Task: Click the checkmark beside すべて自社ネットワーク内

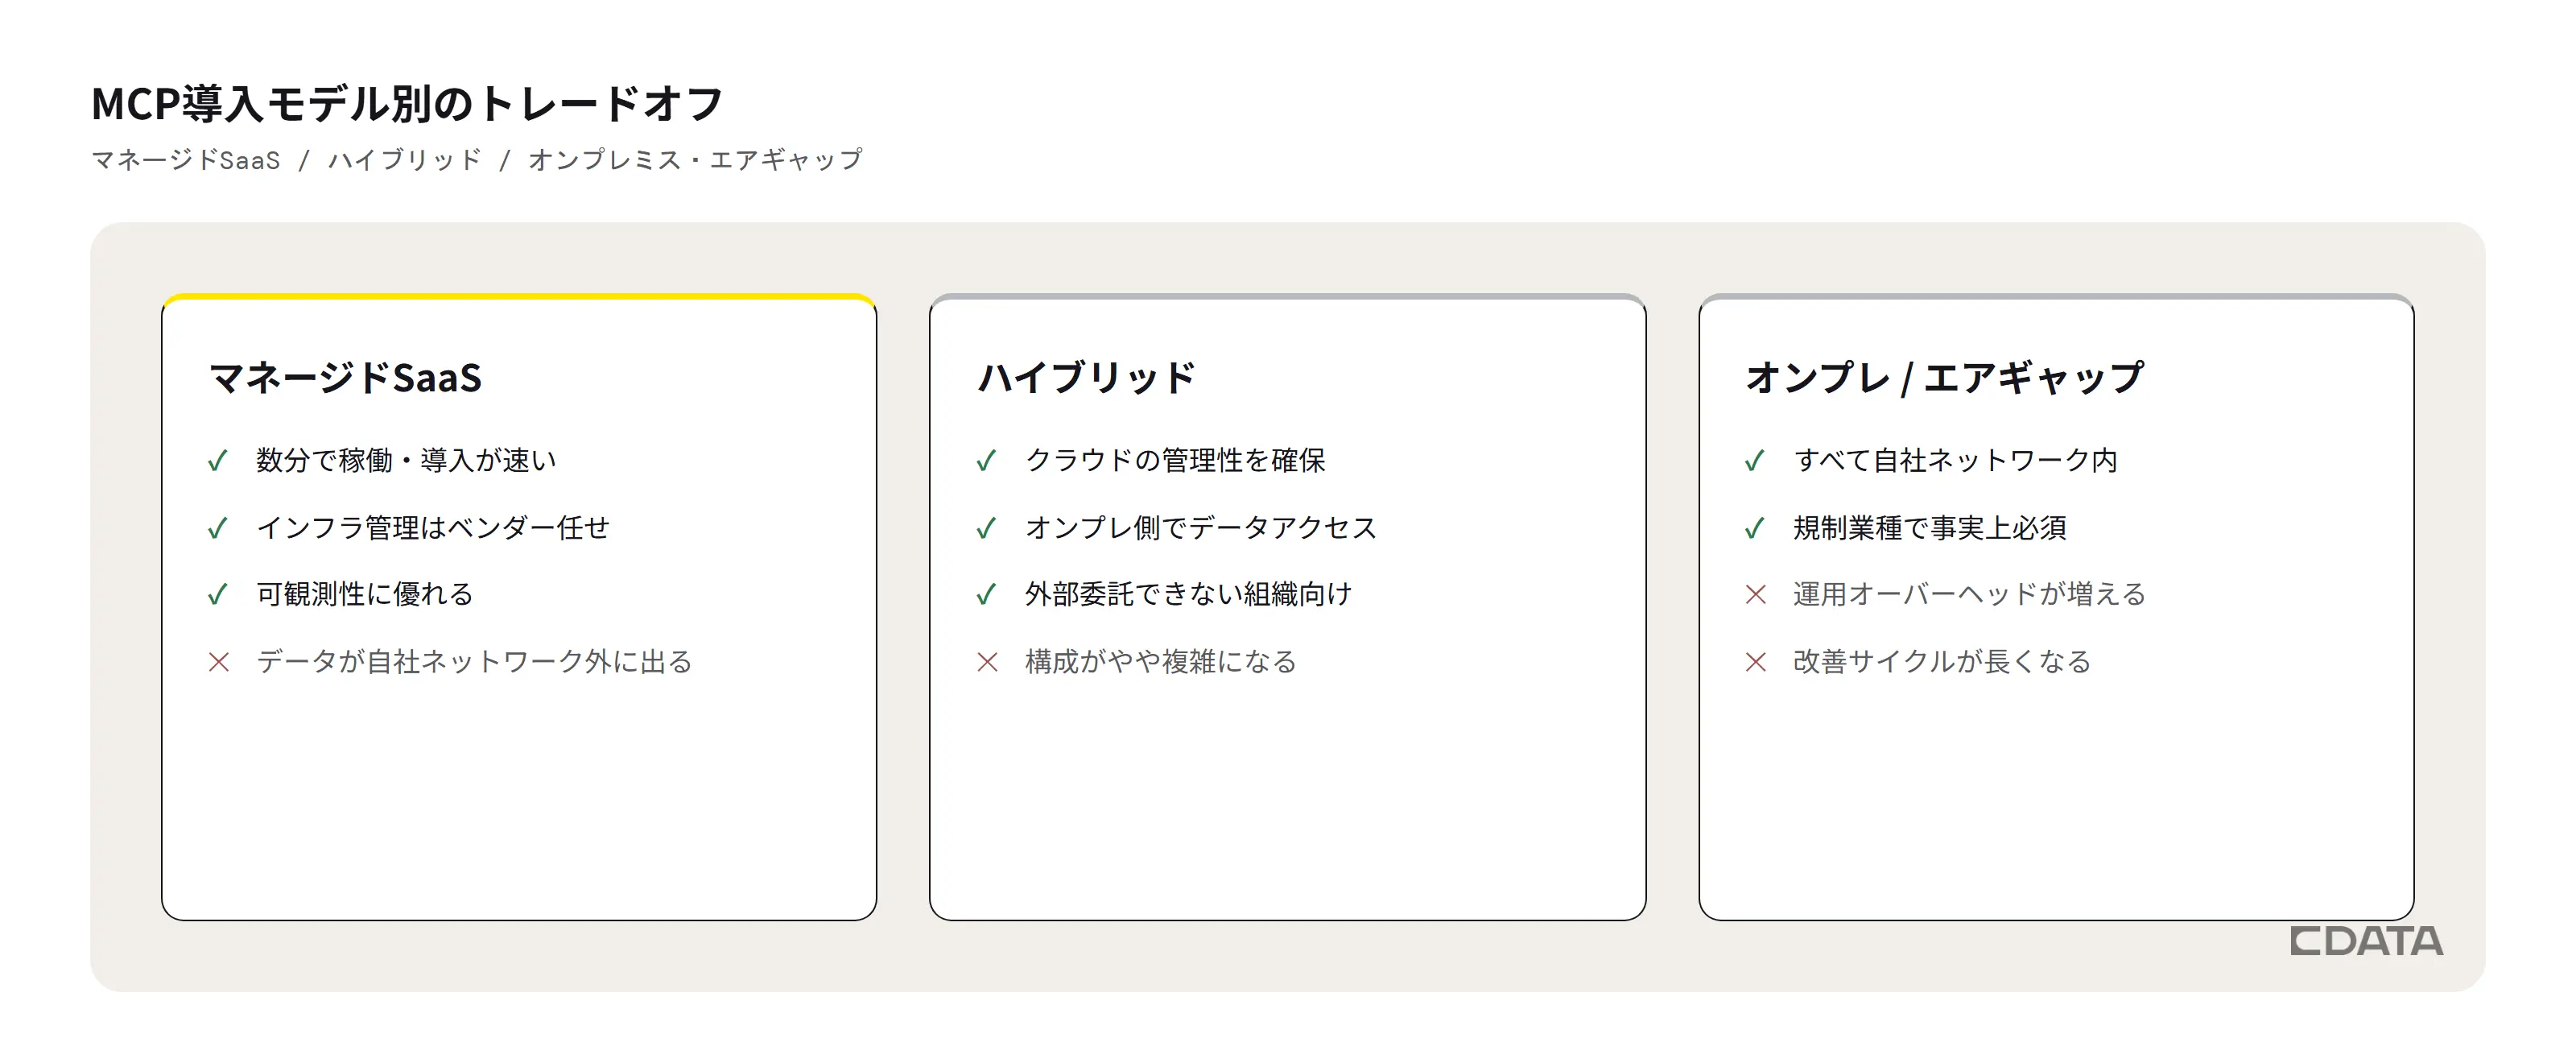Action: (x=1754, y=461)
